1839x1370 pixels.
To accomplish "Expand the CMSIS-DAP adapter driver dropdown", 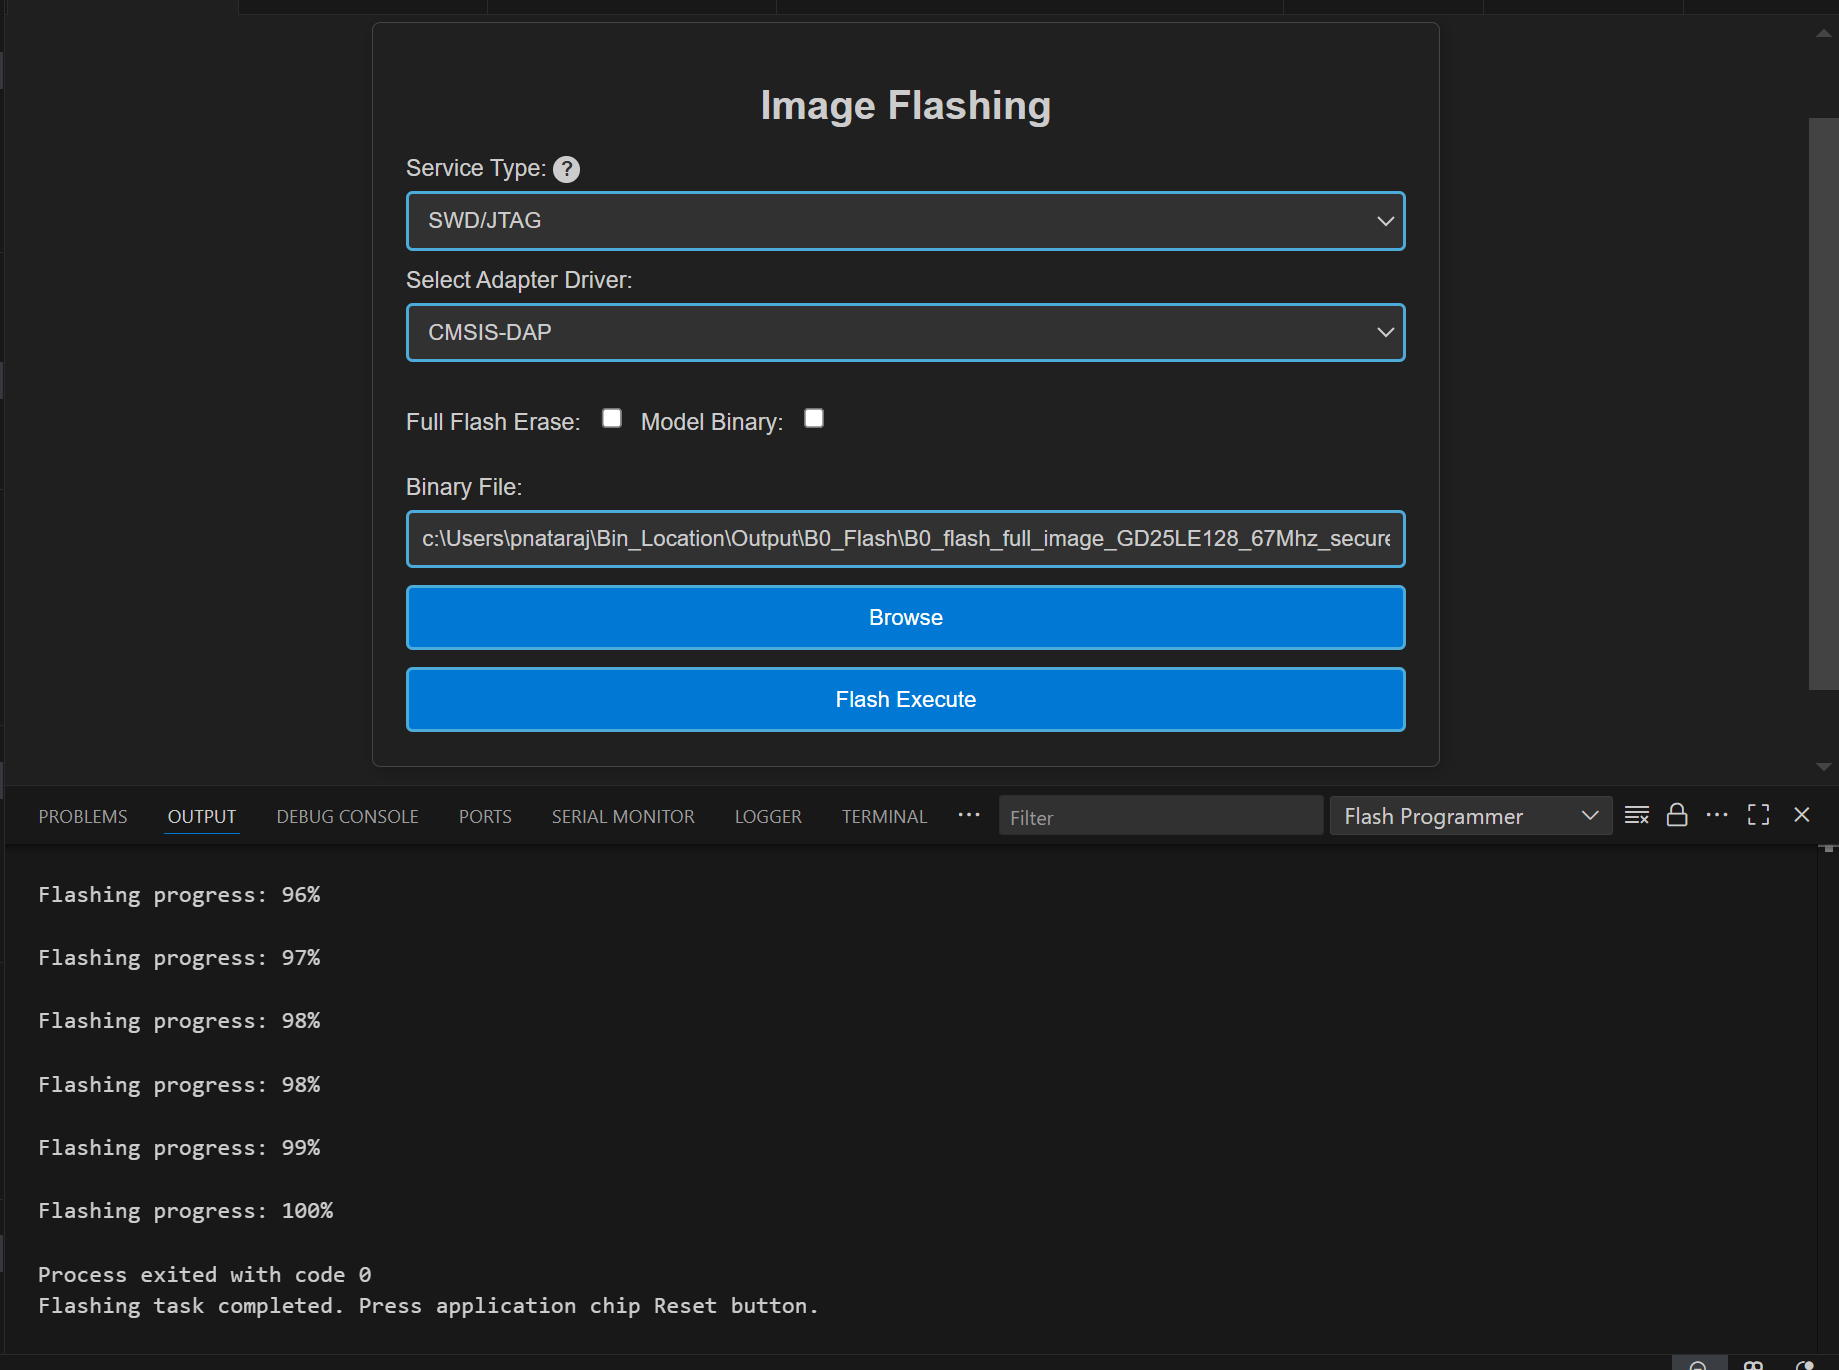I will 905,333.
